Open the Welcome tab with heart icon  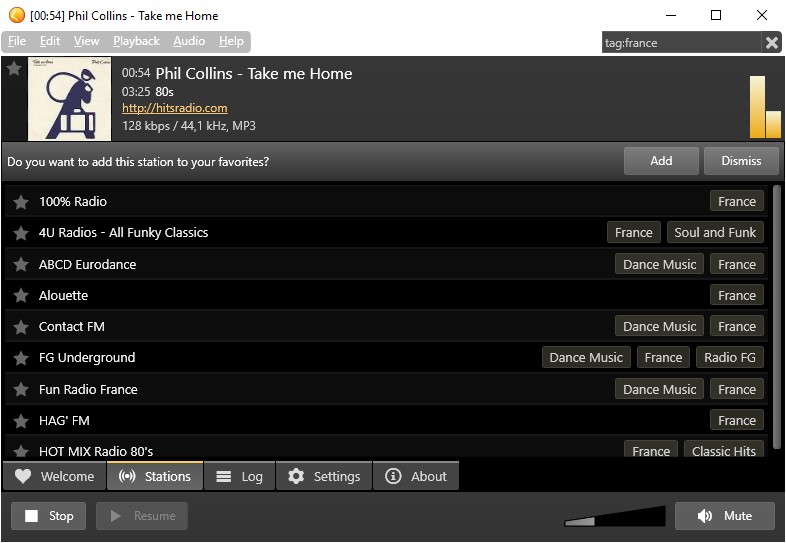(x=55, y=476)
